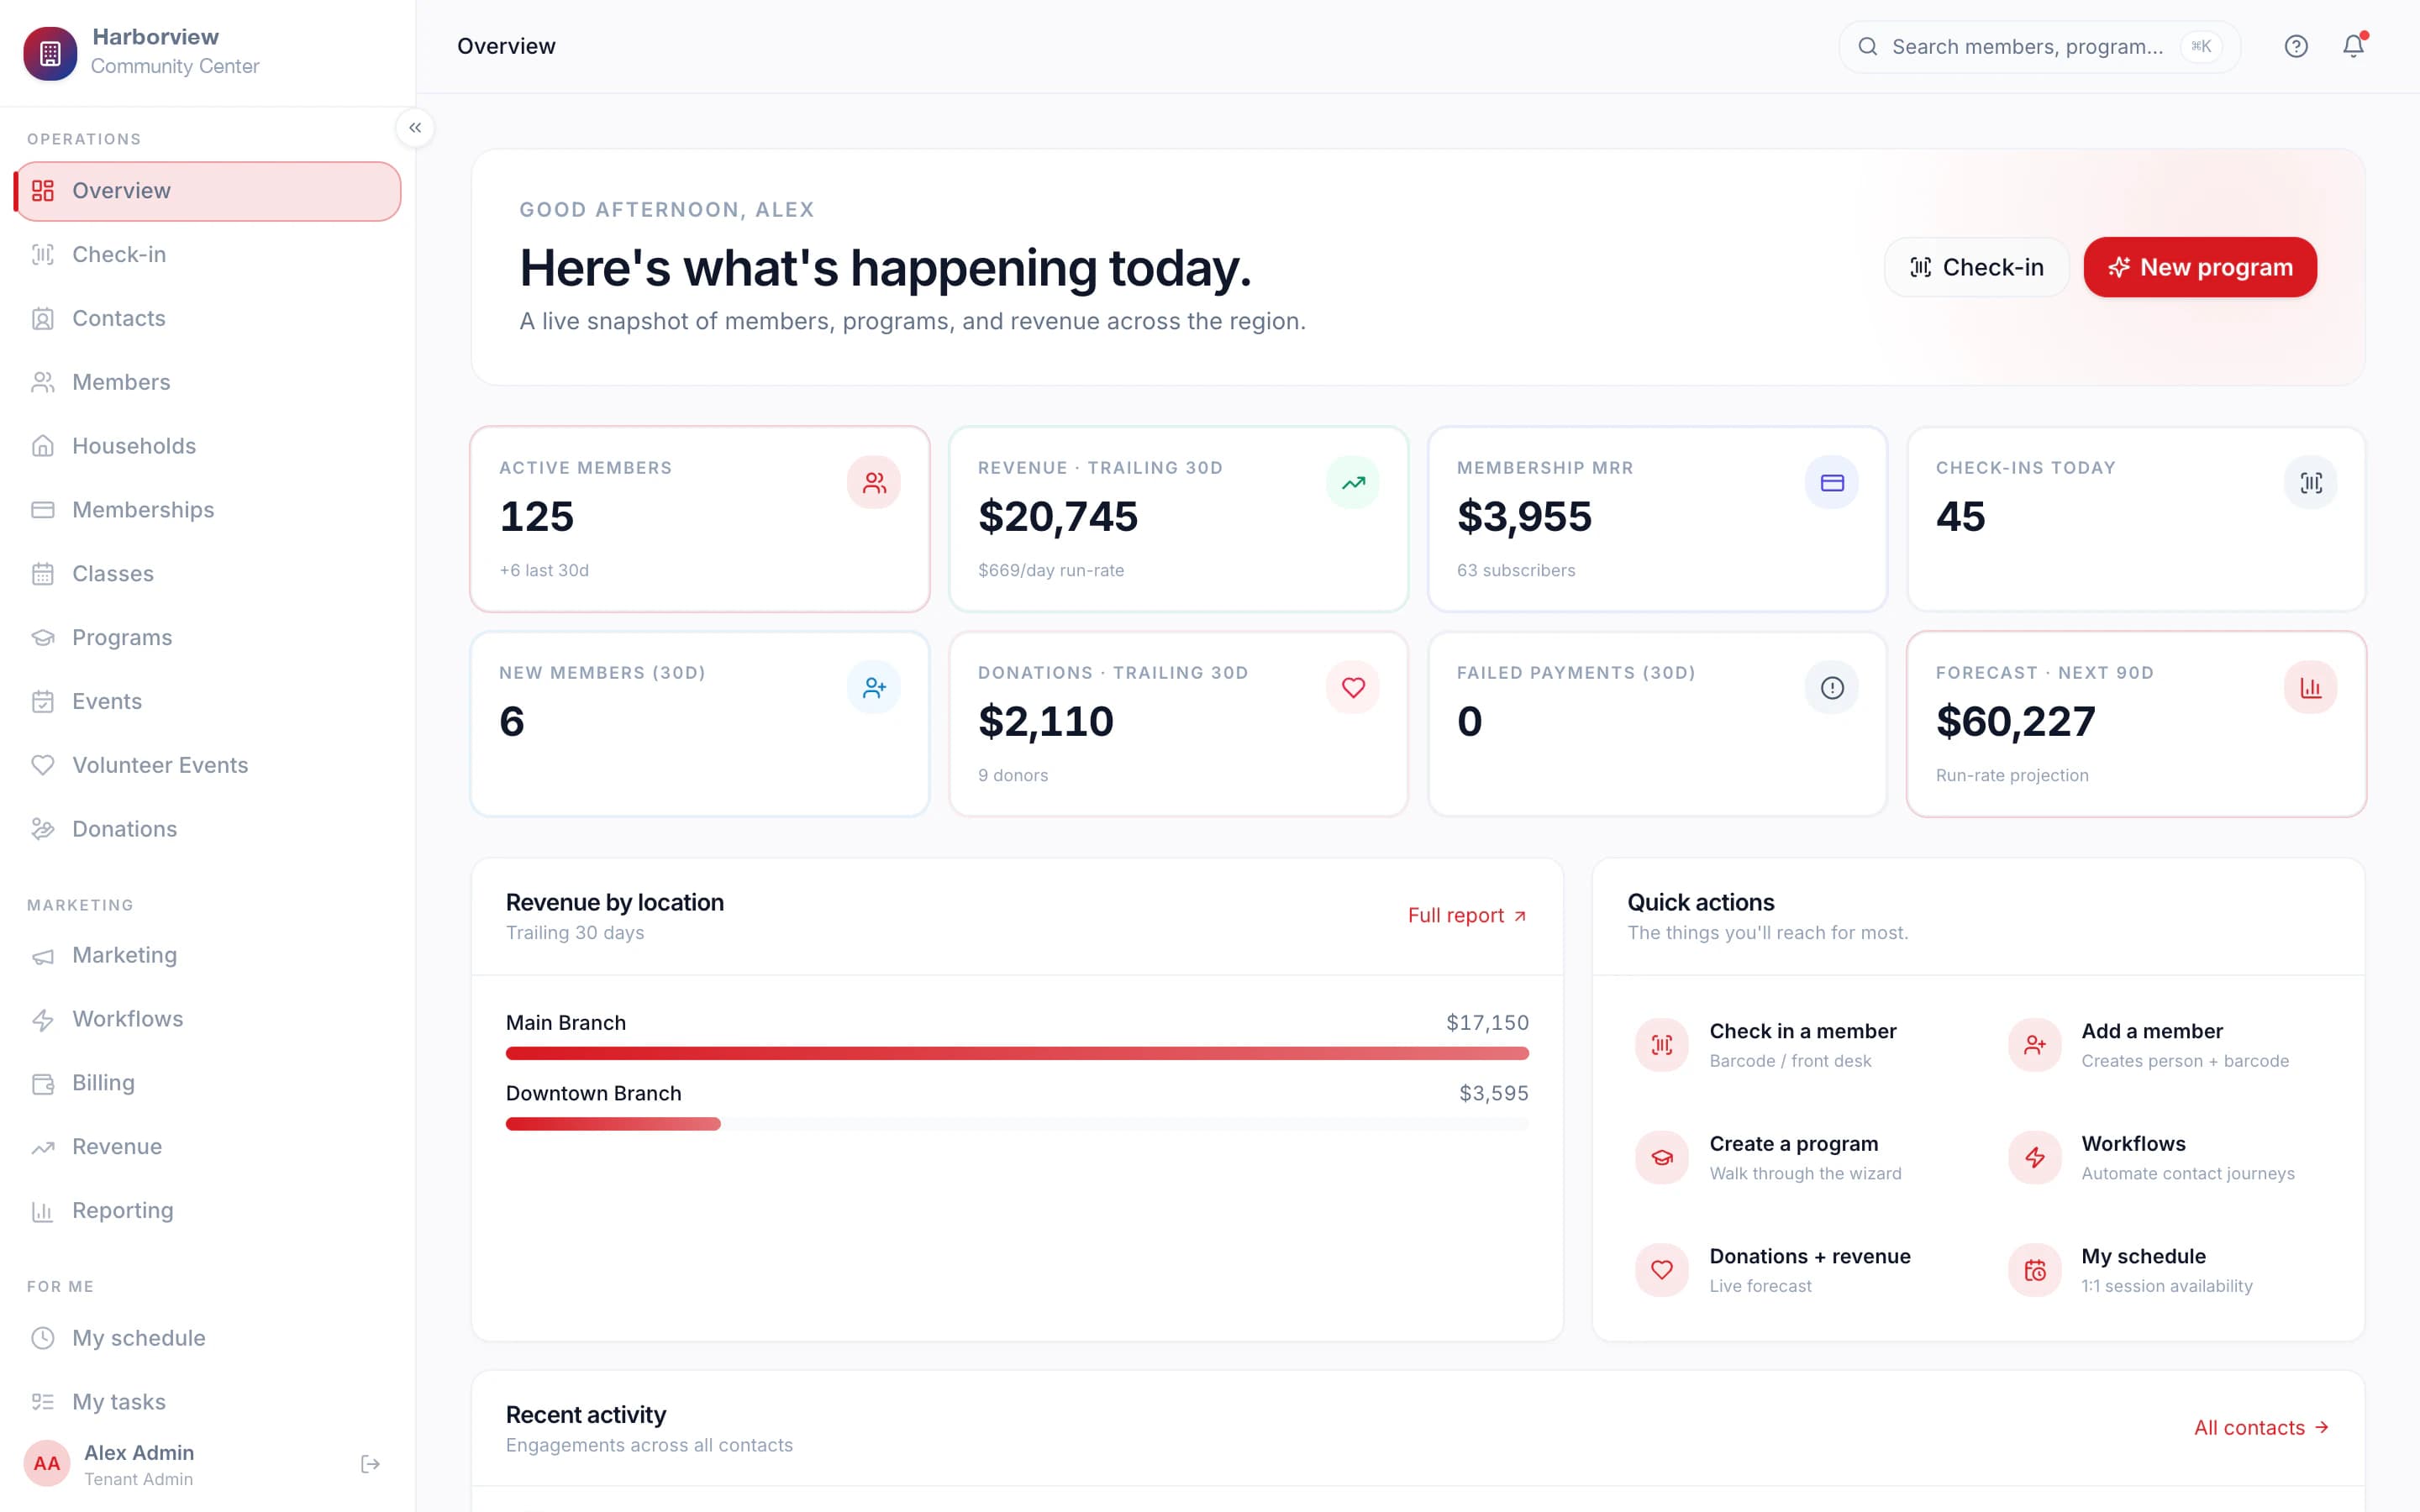Click the $3,955 Membership MRR value
The image size is (2420, 1512).
pos(1524,517)
